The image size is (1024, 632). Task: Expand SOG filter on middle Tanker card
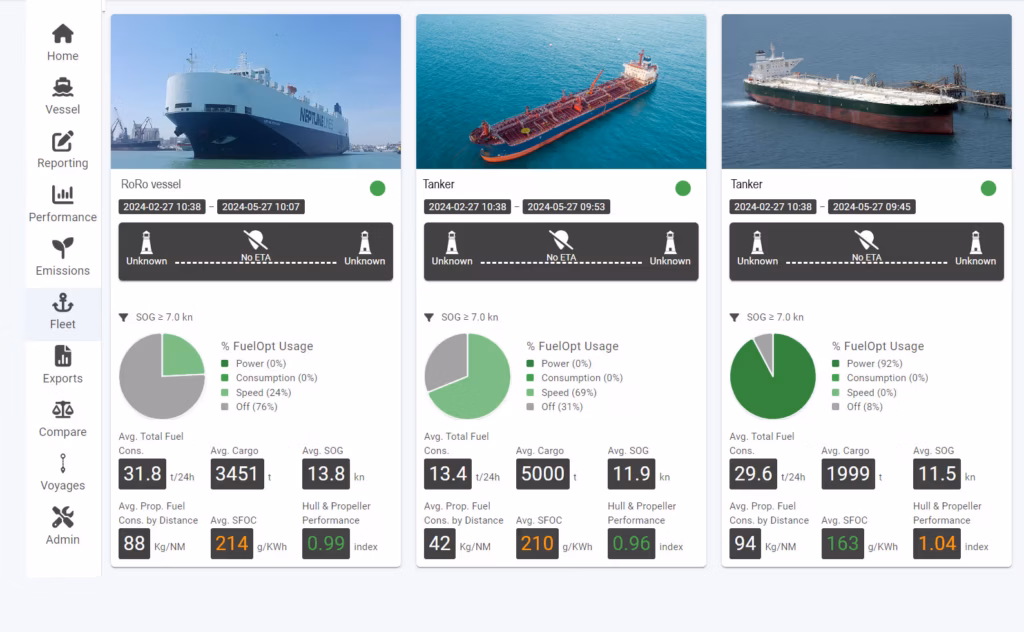(429, 317)
